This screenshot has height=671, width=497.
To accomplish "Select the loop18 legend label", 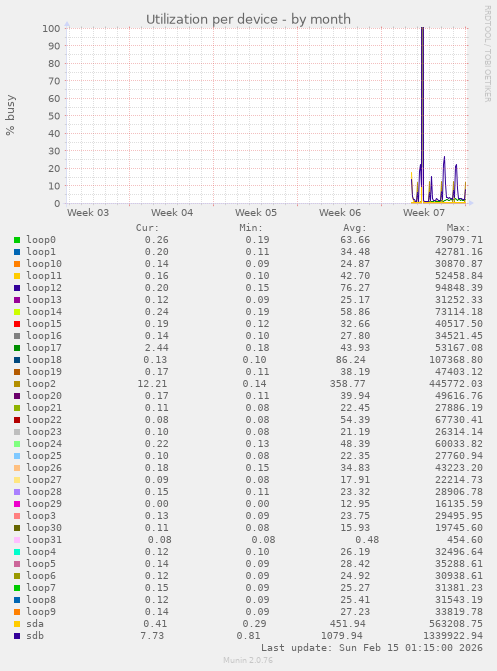I will pyautogui.click(x=44, y=359).
